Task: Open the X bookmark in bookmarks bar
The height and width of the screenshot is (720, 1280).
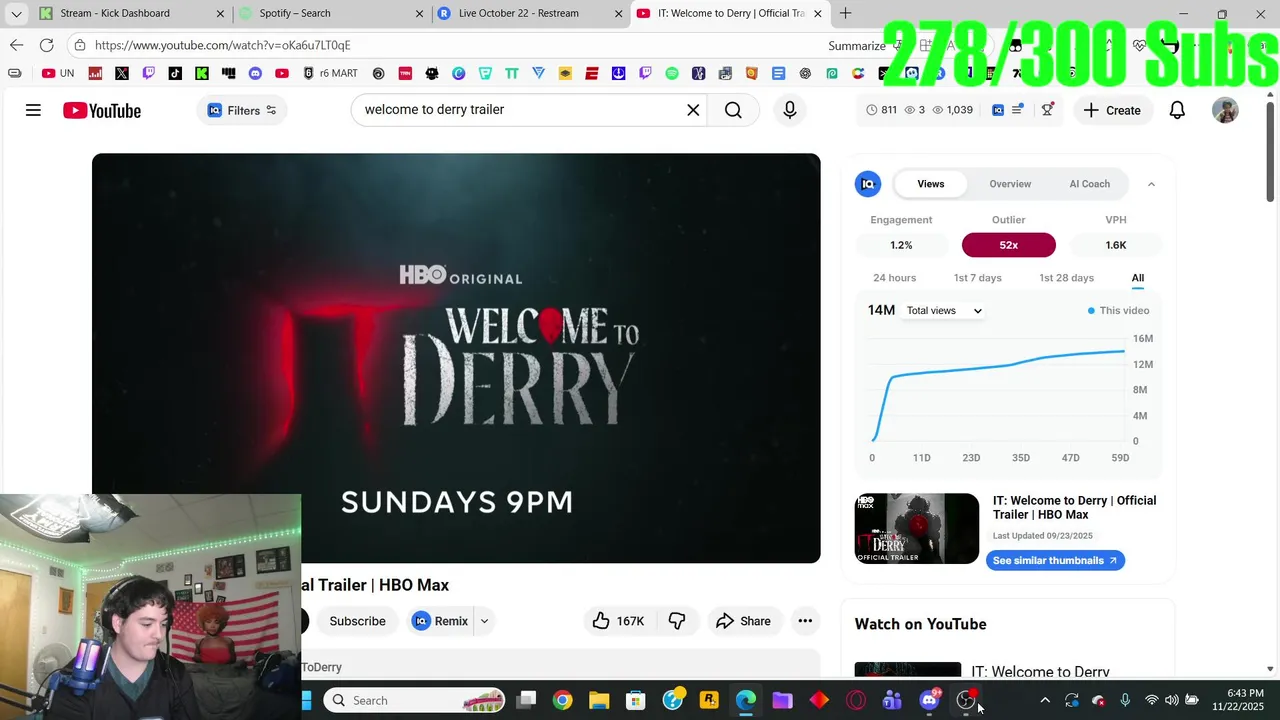Action: (122, 73)
